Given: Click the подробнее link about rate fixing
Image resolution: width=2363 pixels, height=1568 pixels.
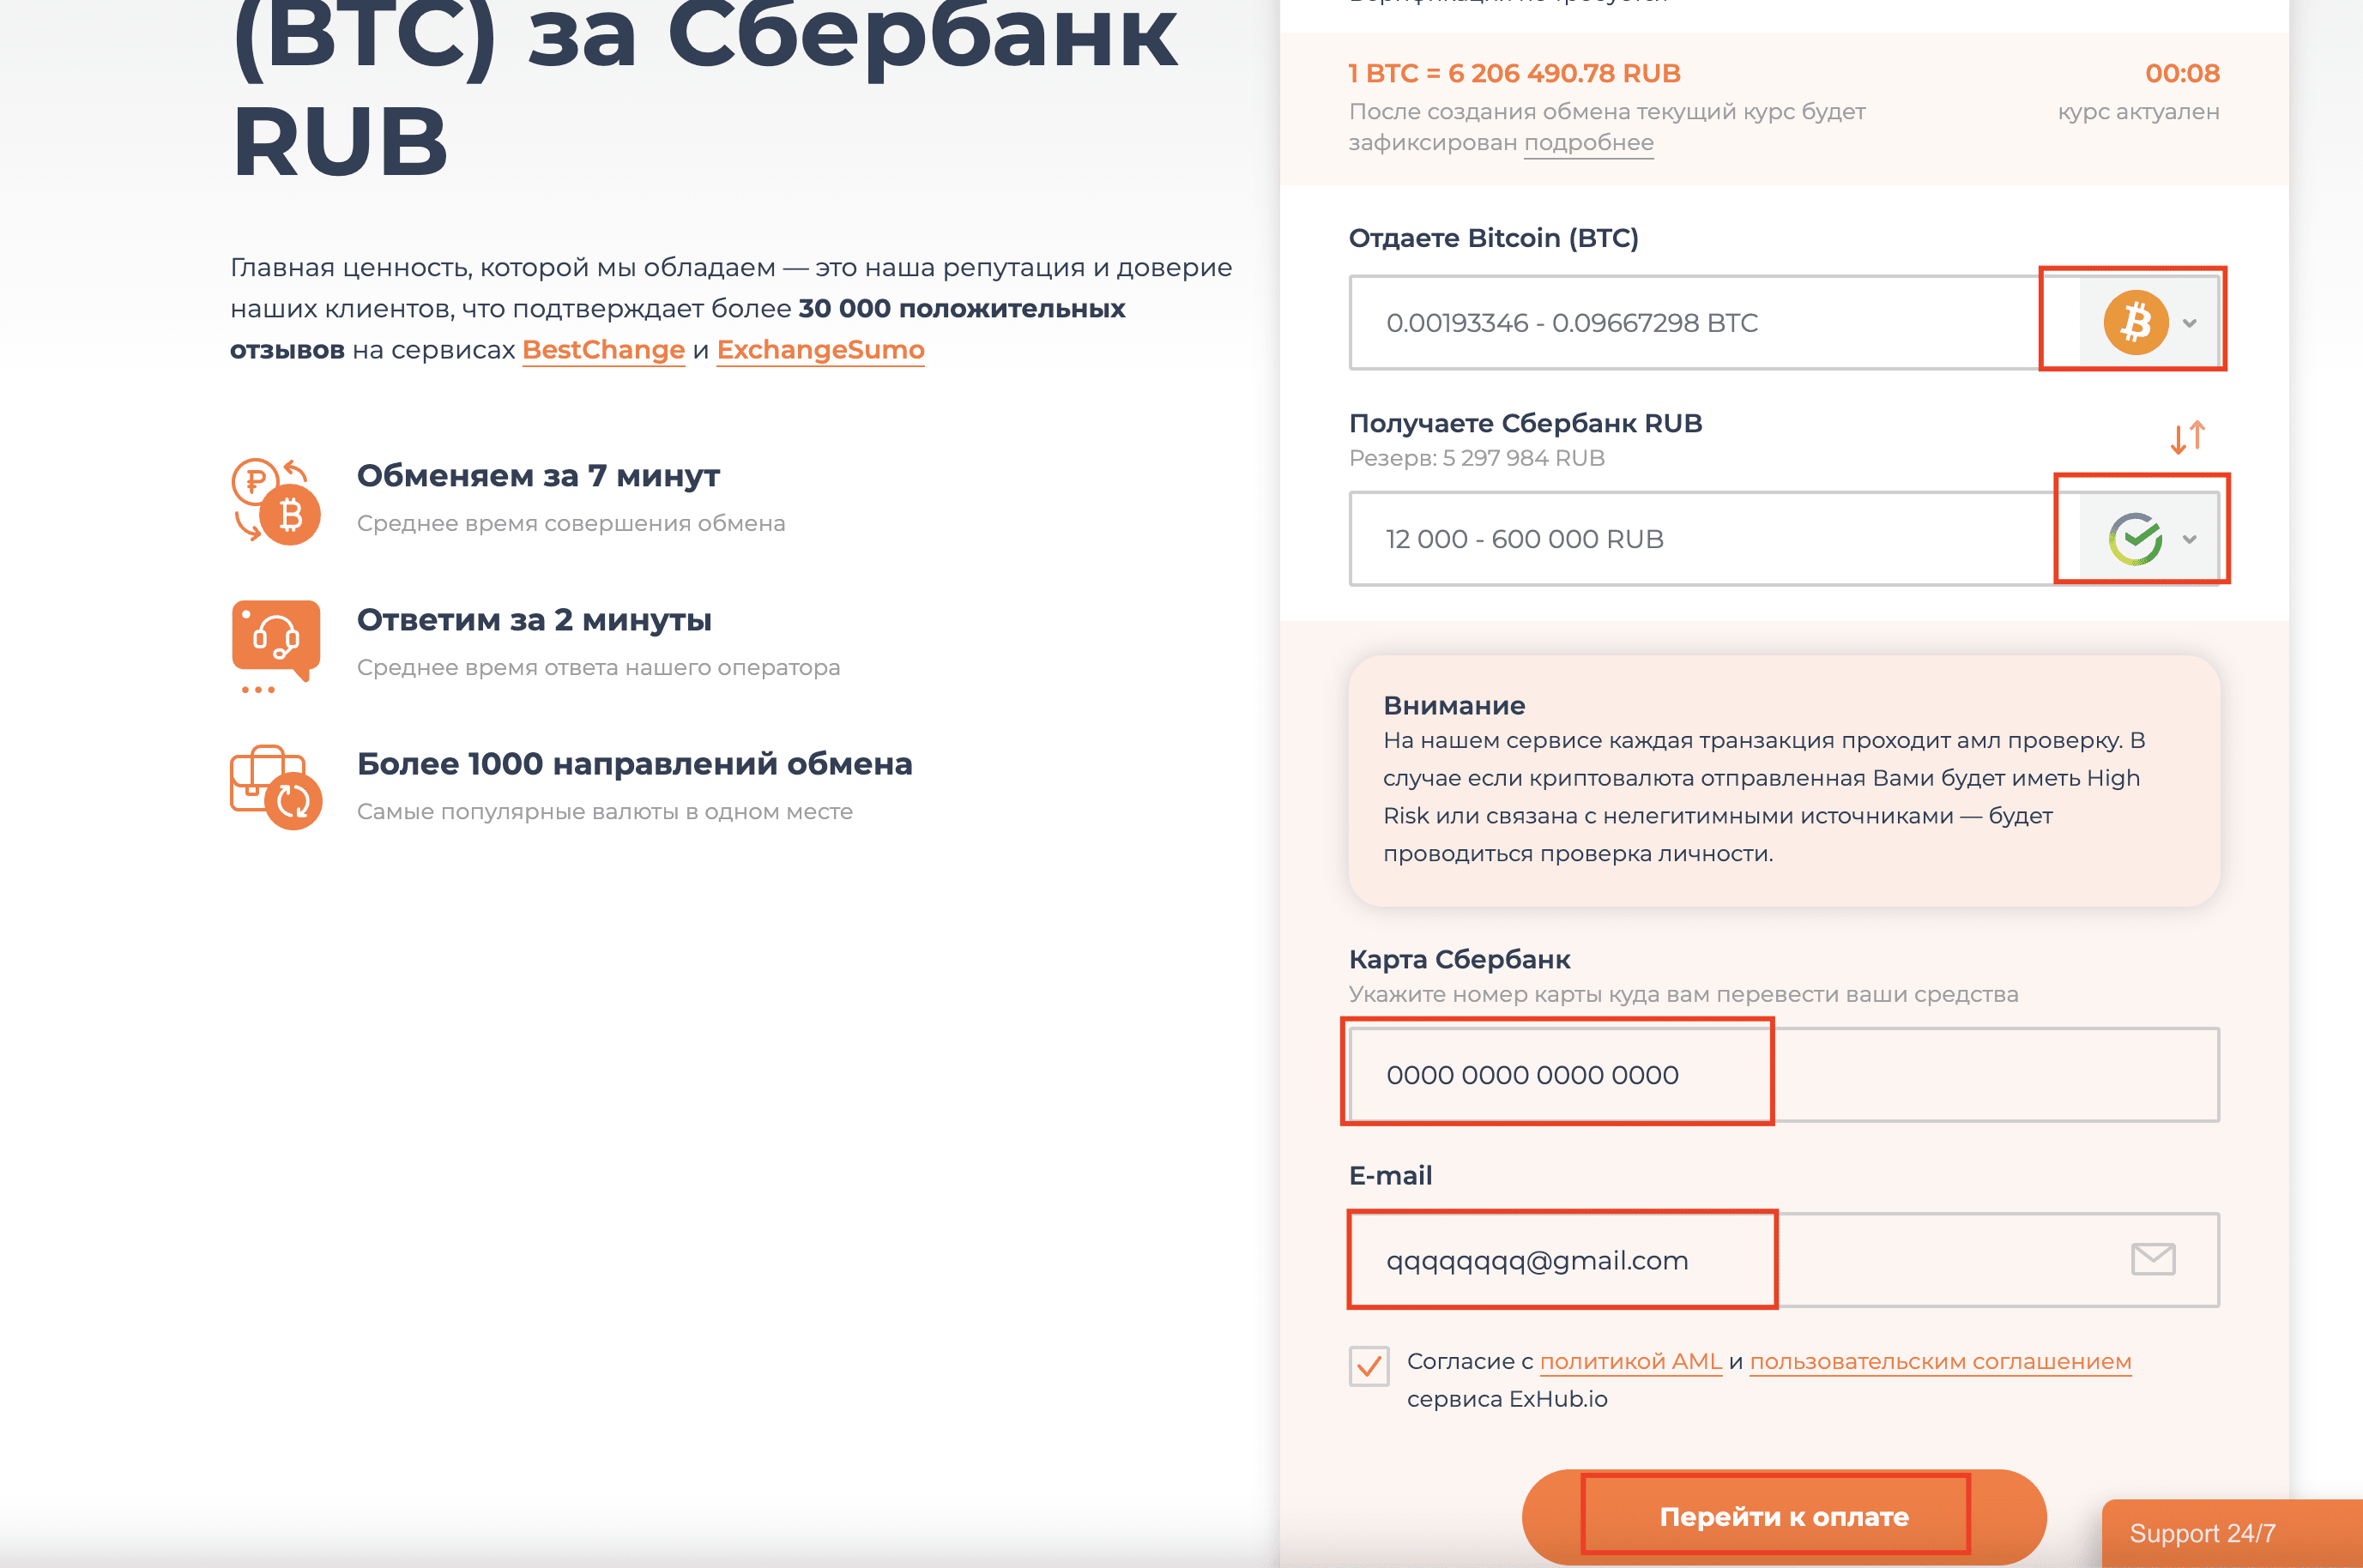Looking at the screenshot, I should (x=1588, y=142).
